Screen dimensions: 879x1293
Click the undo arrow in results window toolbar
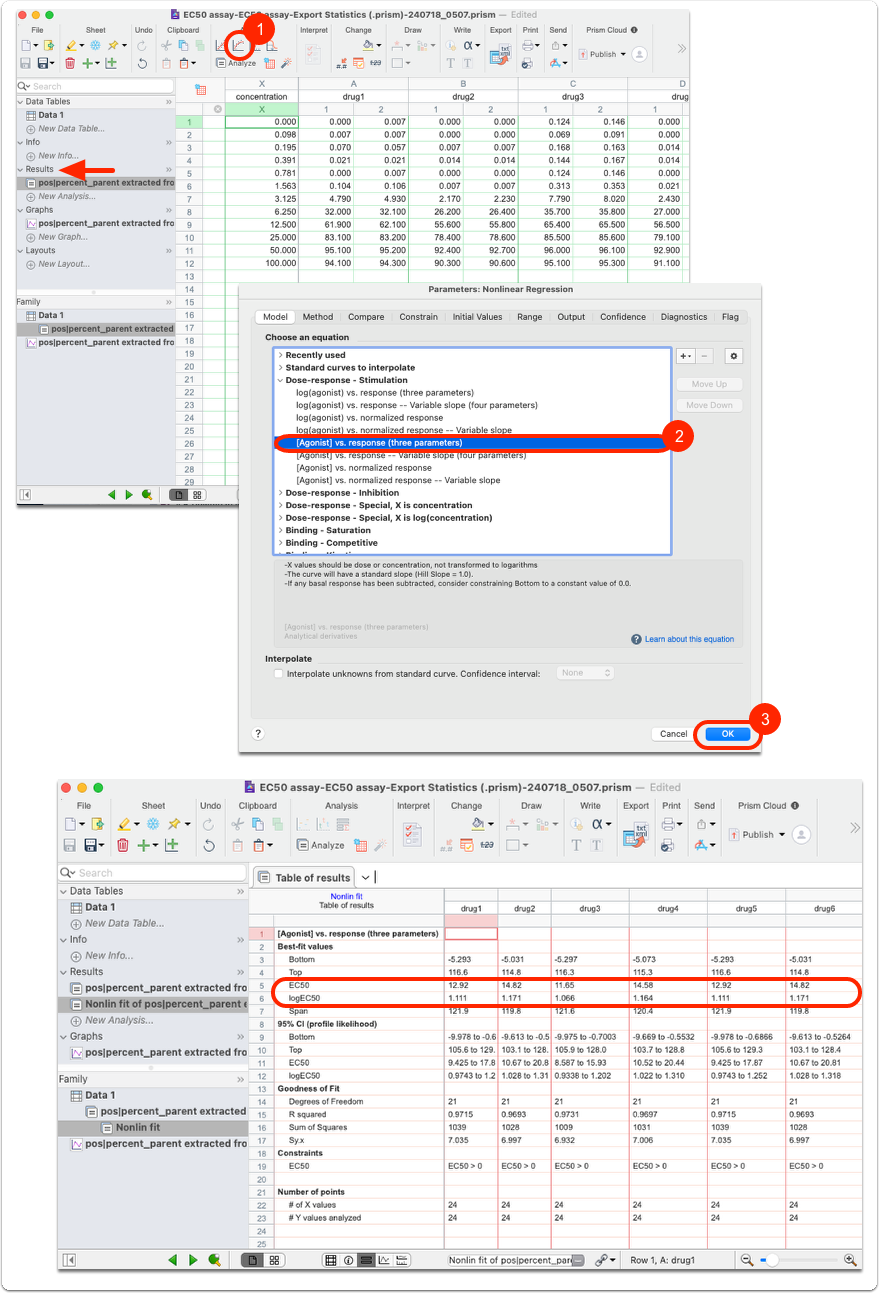pyautogui.click(x=209, y=845)
